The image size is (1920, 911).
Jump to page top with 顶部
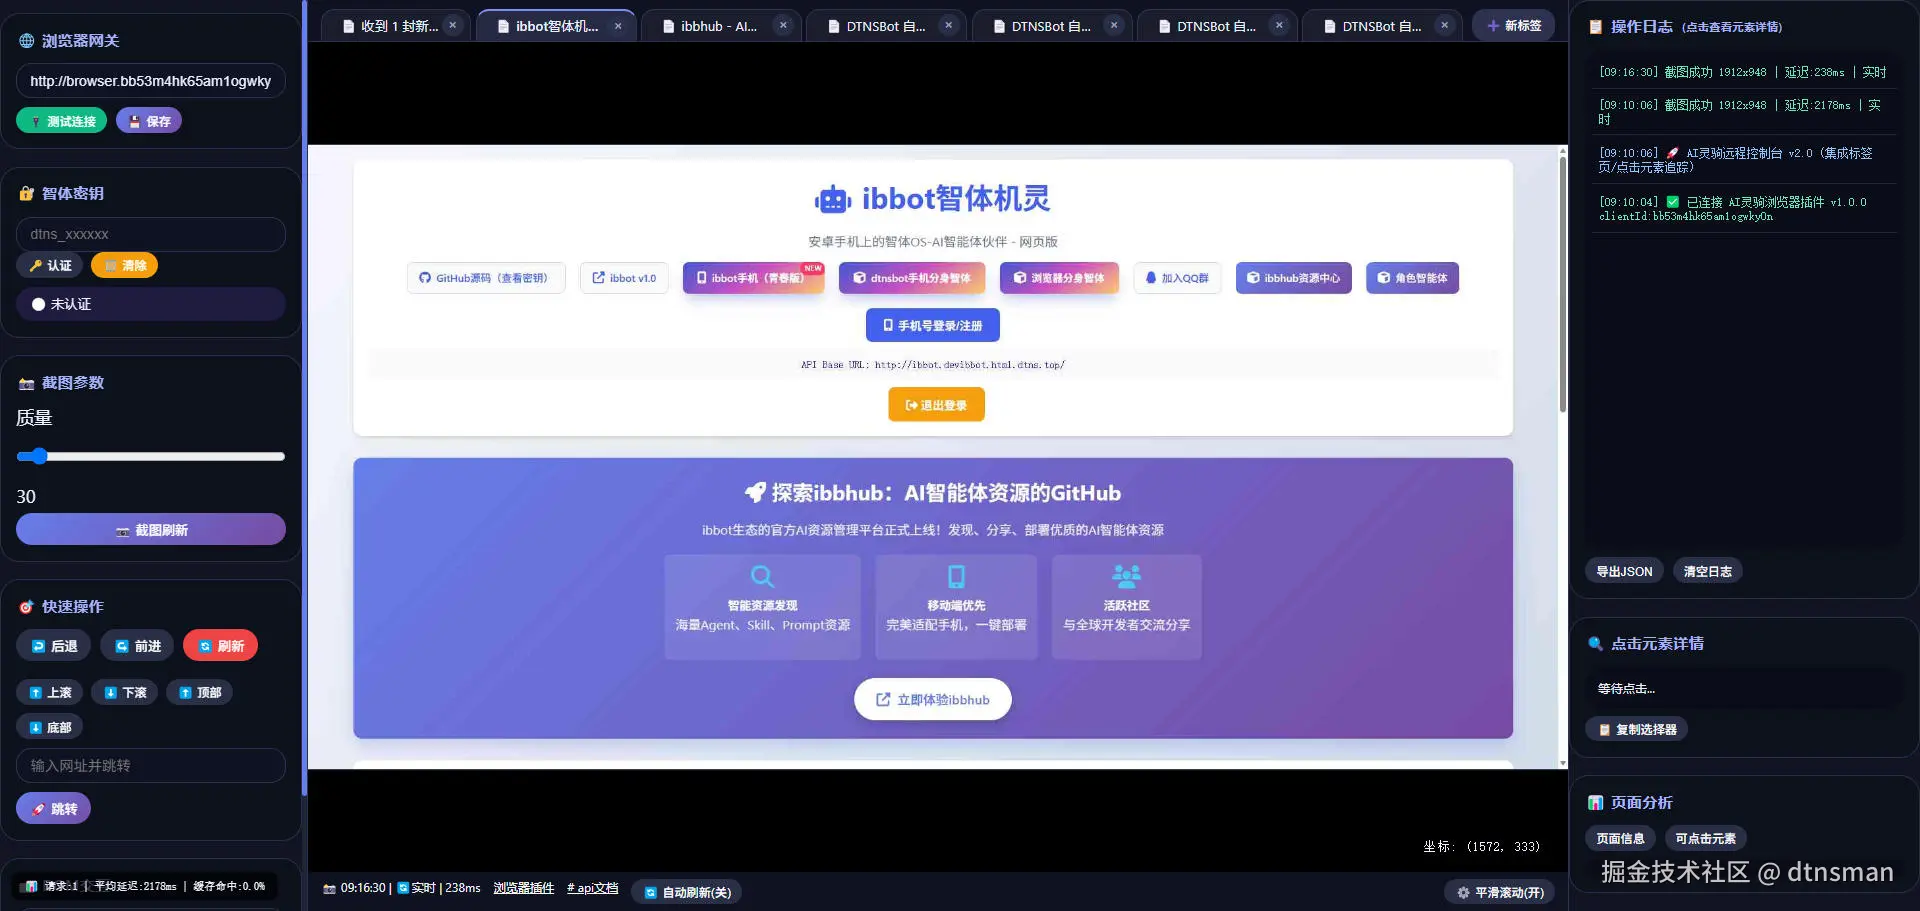[199, 692]
